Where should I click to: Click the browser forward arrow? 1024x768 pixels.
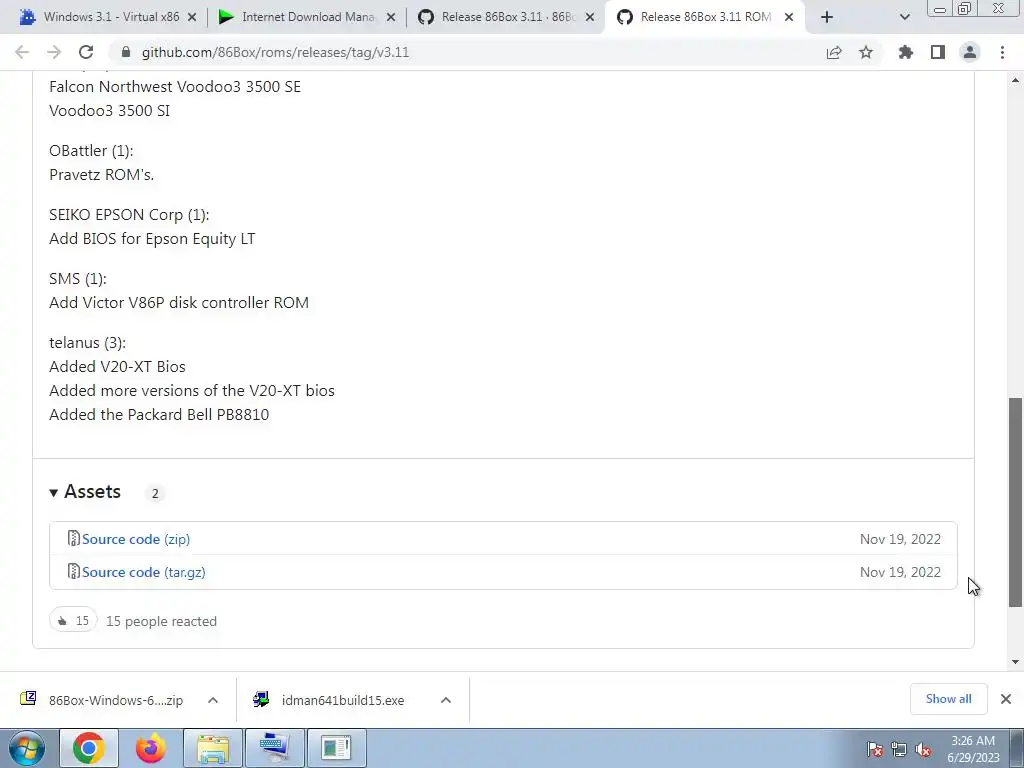point(54,52)
